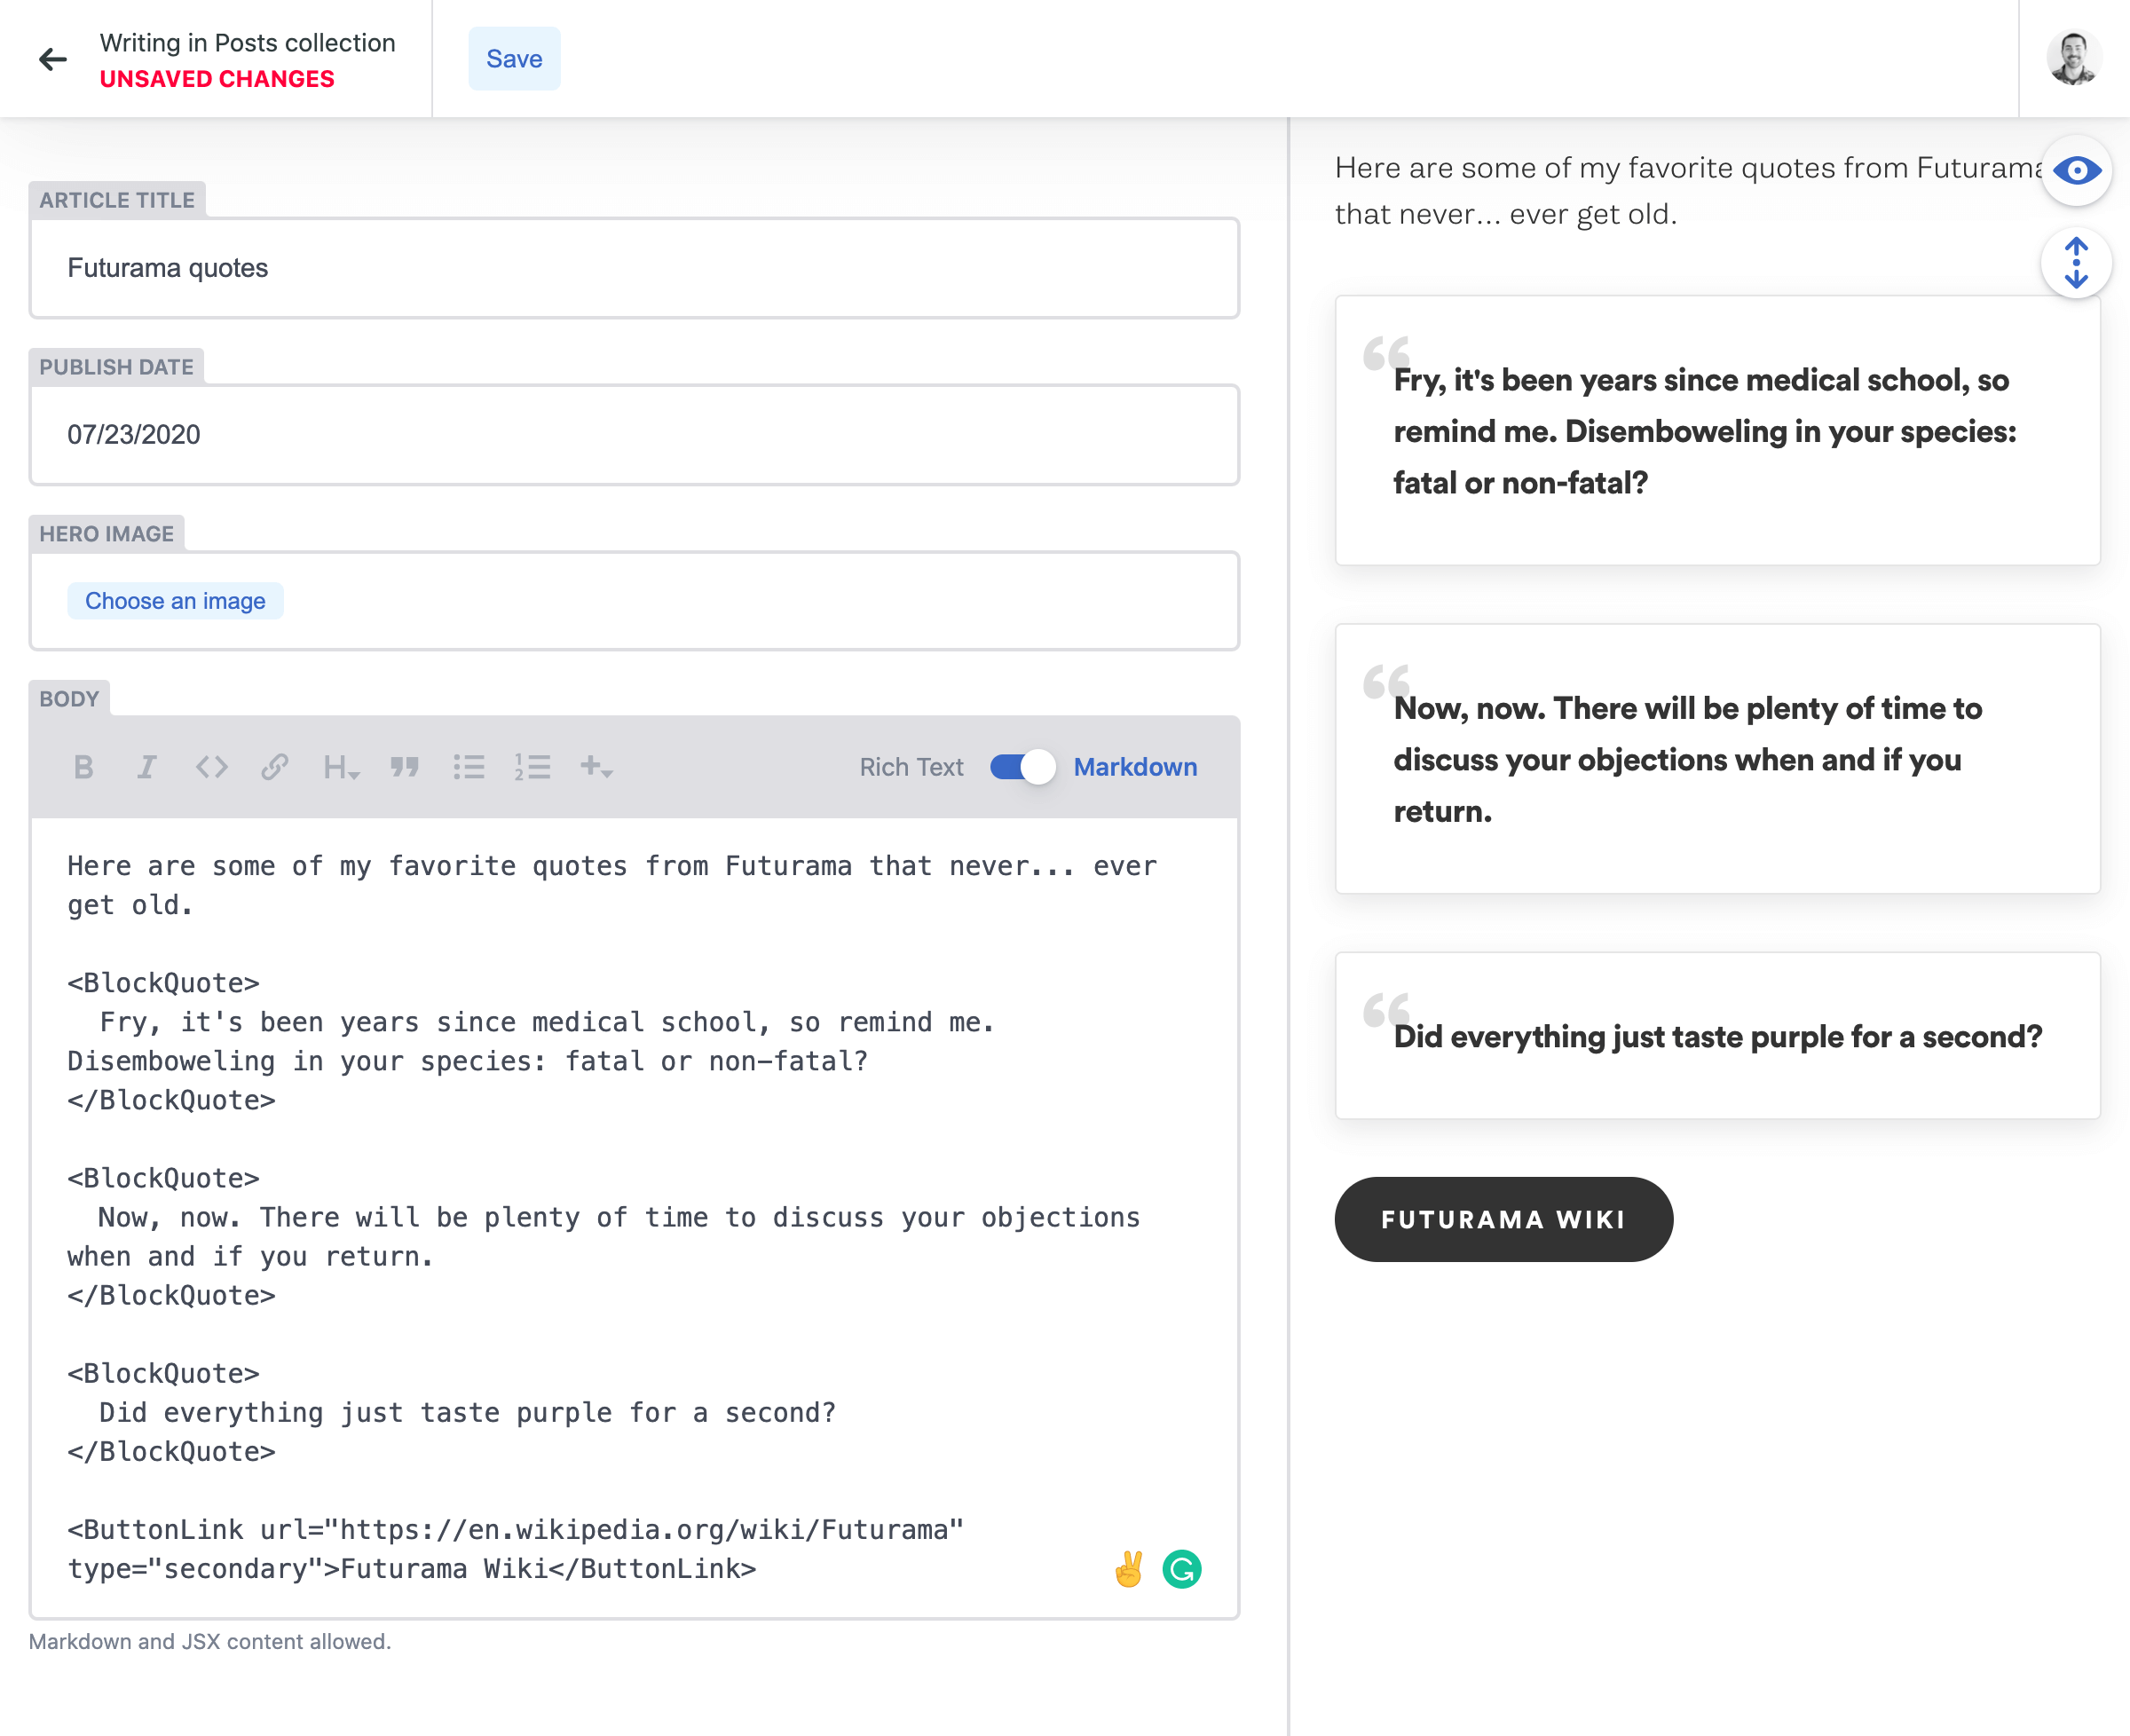Apply italic formatting in the body editor
The height and width of the screenshot is (1736, 2130).
click(147, 767)
